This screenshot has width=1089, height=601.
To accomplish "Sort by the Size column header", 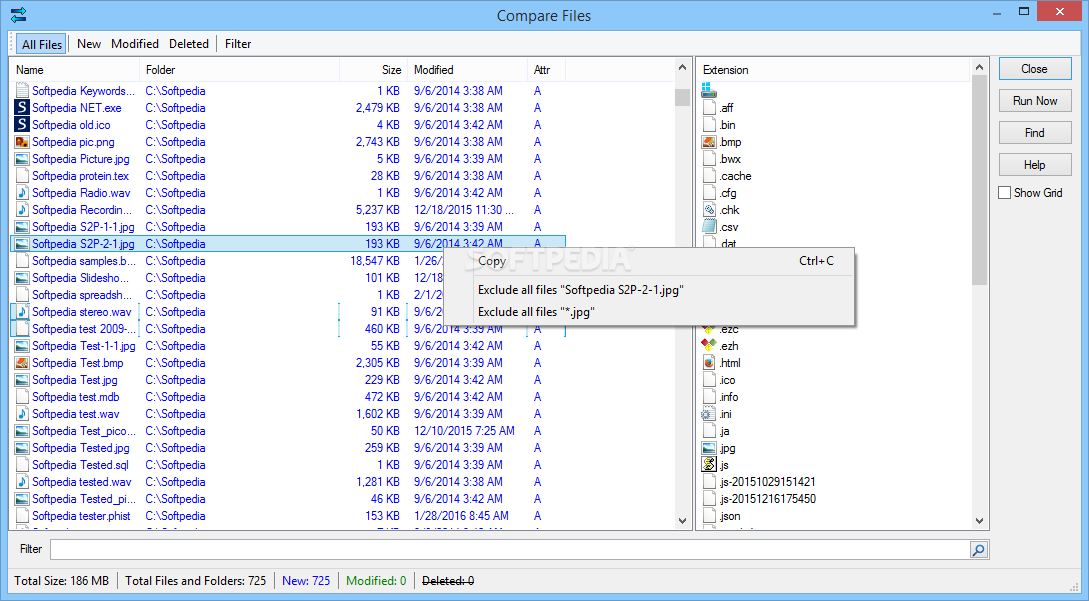I will [374, 69].
